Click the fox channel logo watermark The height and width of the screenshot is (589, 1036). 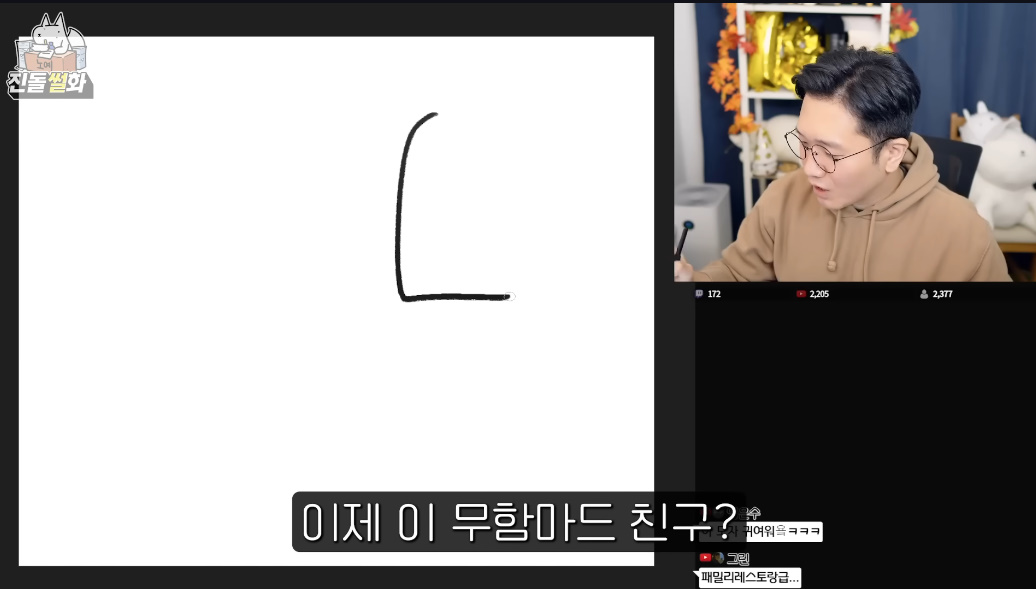tap(50, 42)
